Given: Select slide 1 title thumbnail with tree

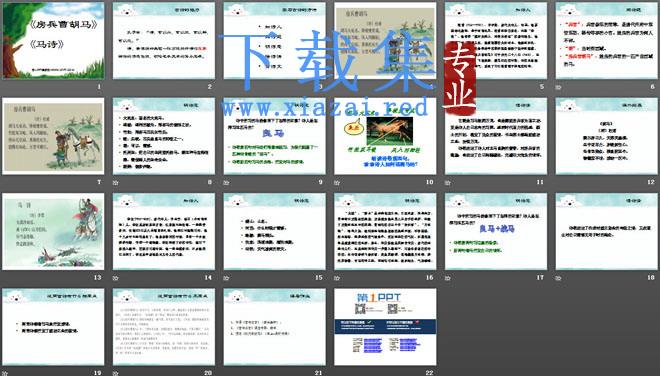Looking at the screenshot, I should [53, 40].
